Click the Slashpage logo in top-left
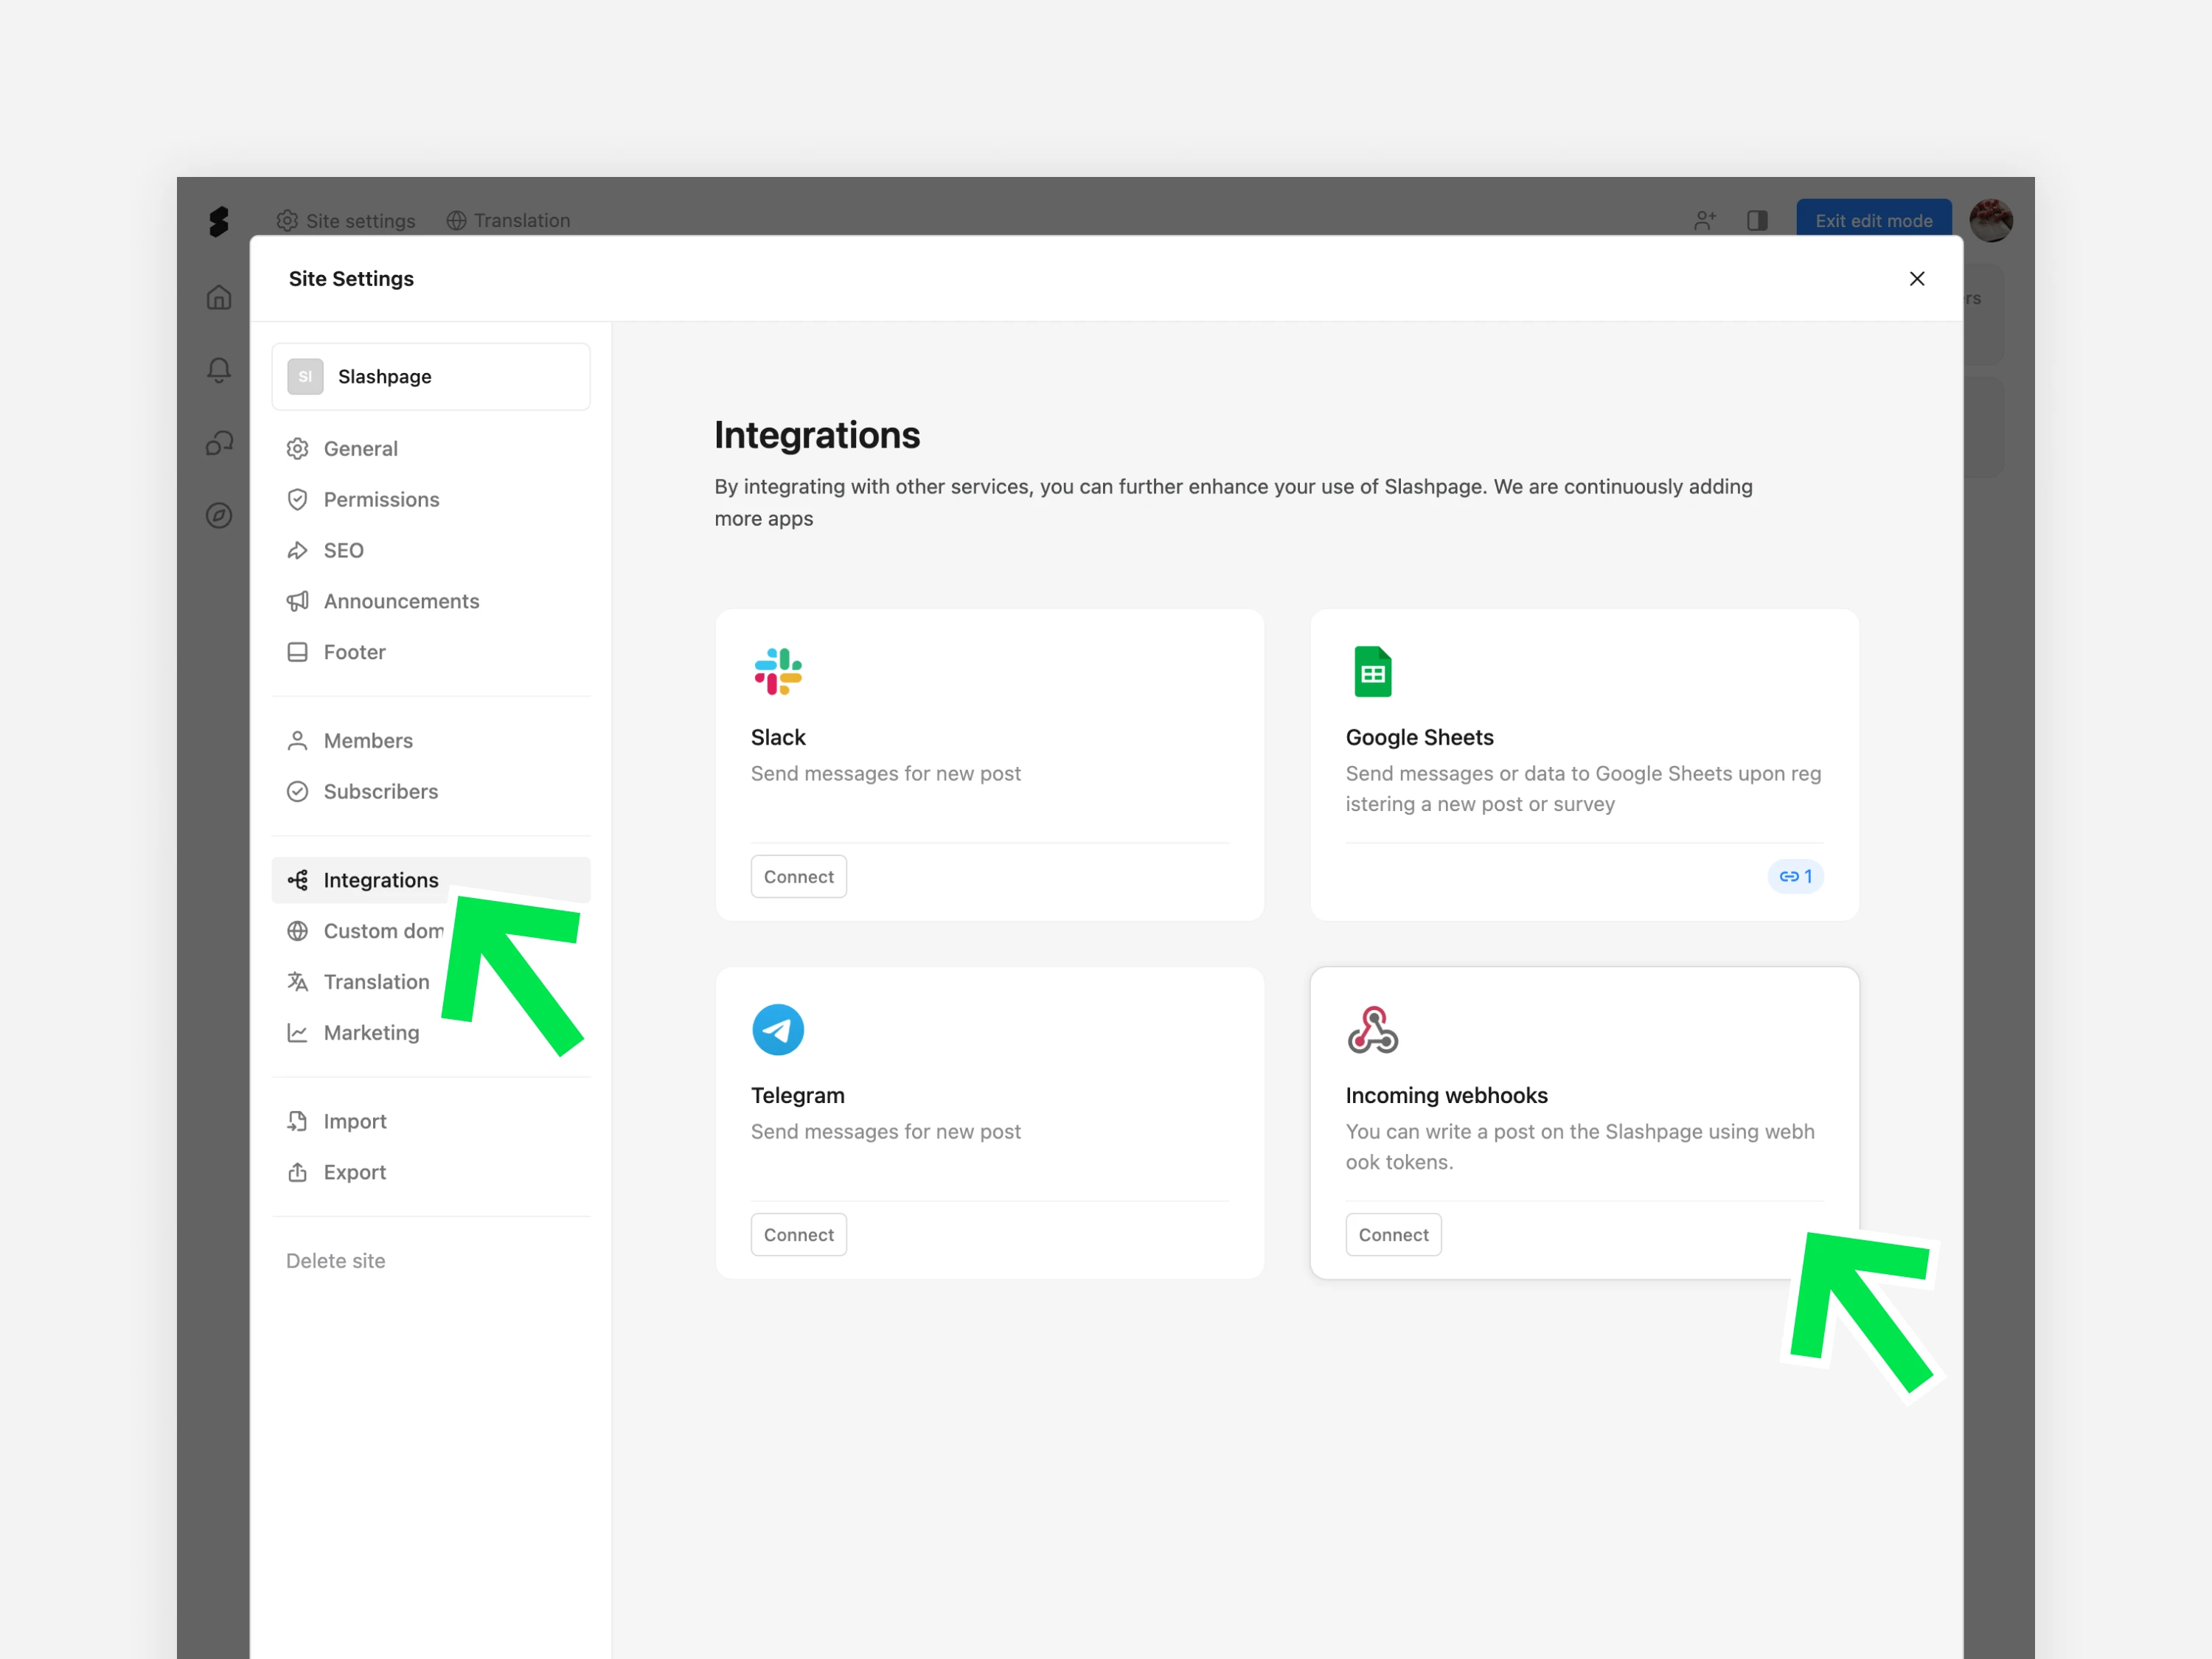2212x1659 pixels. coord(218,221)
